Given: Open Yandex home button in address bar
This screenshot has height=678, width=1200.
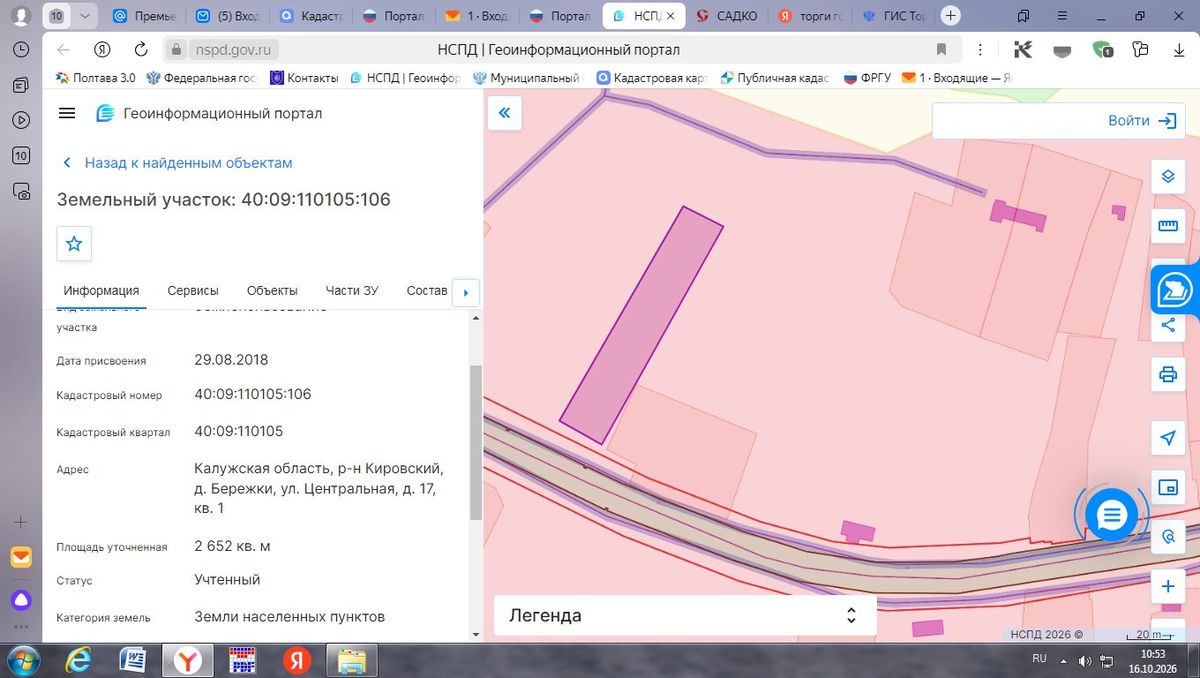Looking at the screenshot, I should tap(102, 49).
